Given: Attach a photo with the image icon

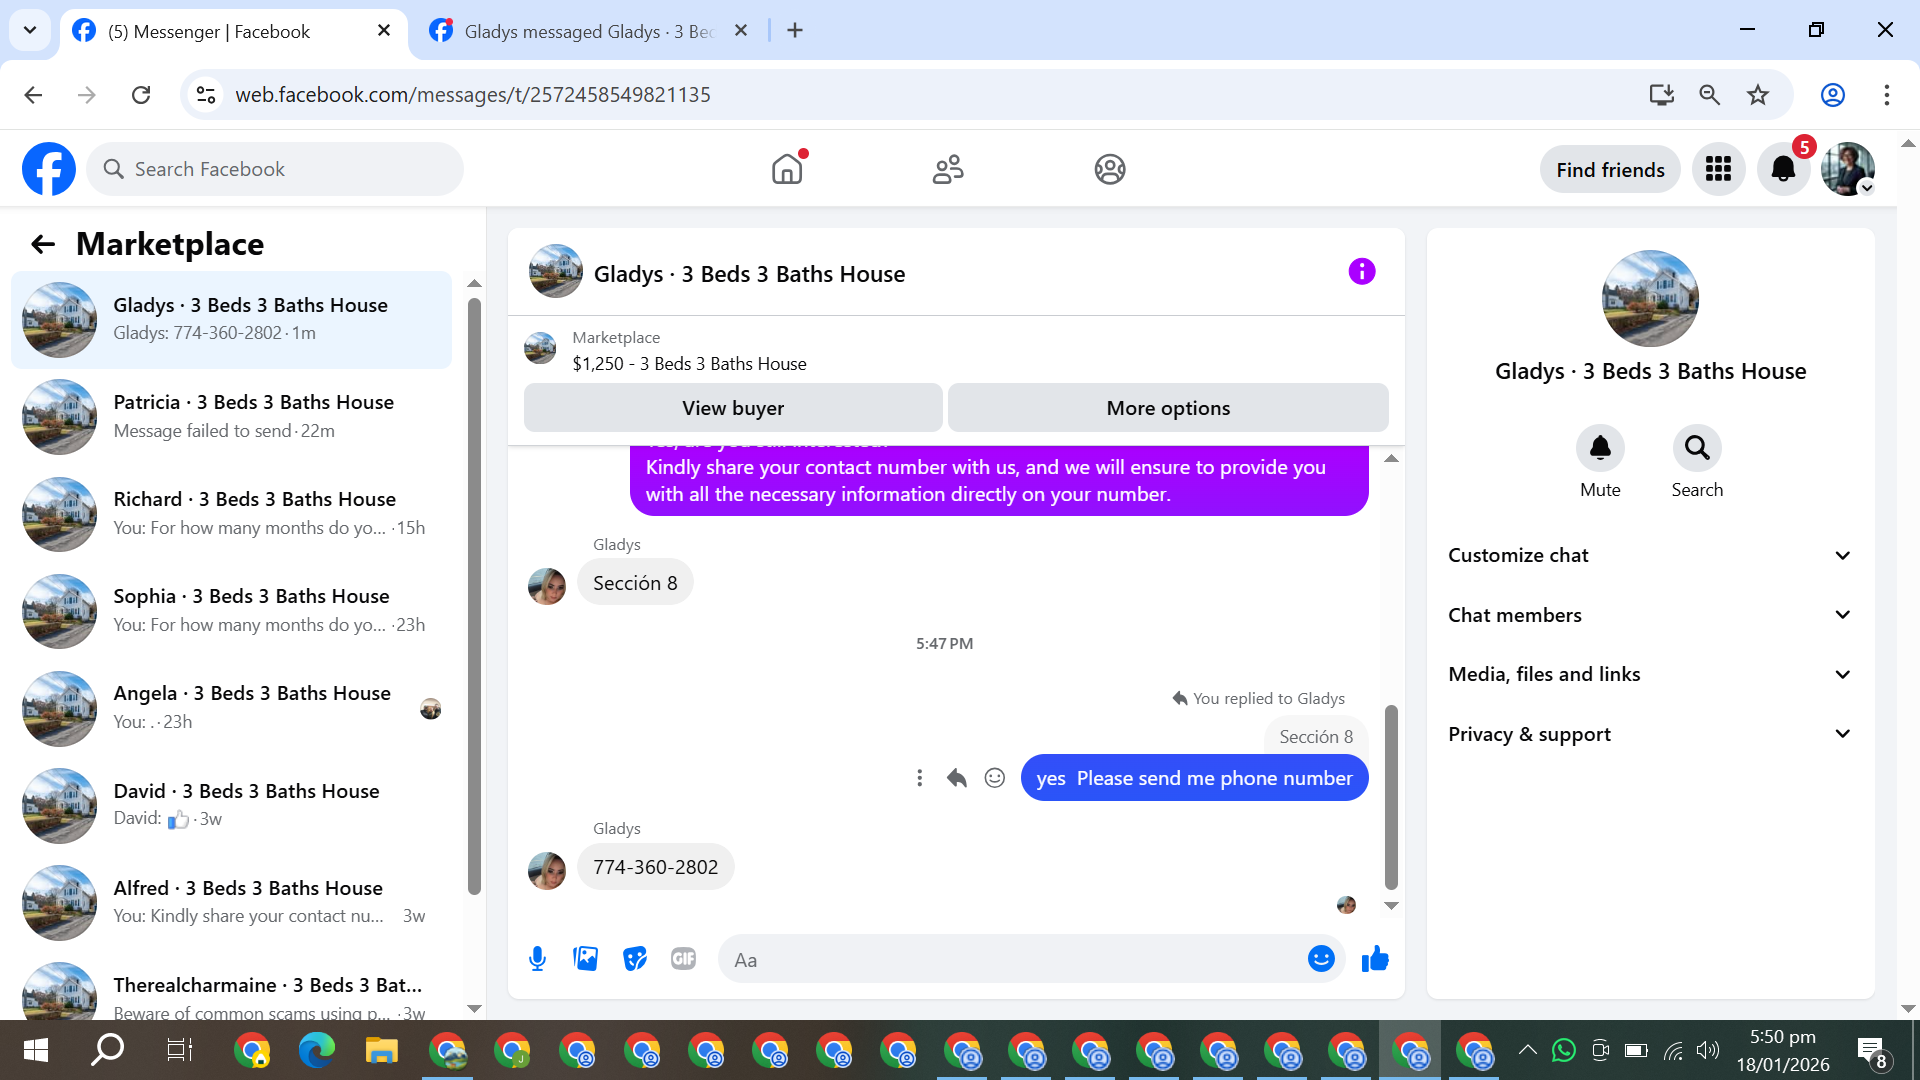Looking at the screenshot, I should click(x=586, y=959).
